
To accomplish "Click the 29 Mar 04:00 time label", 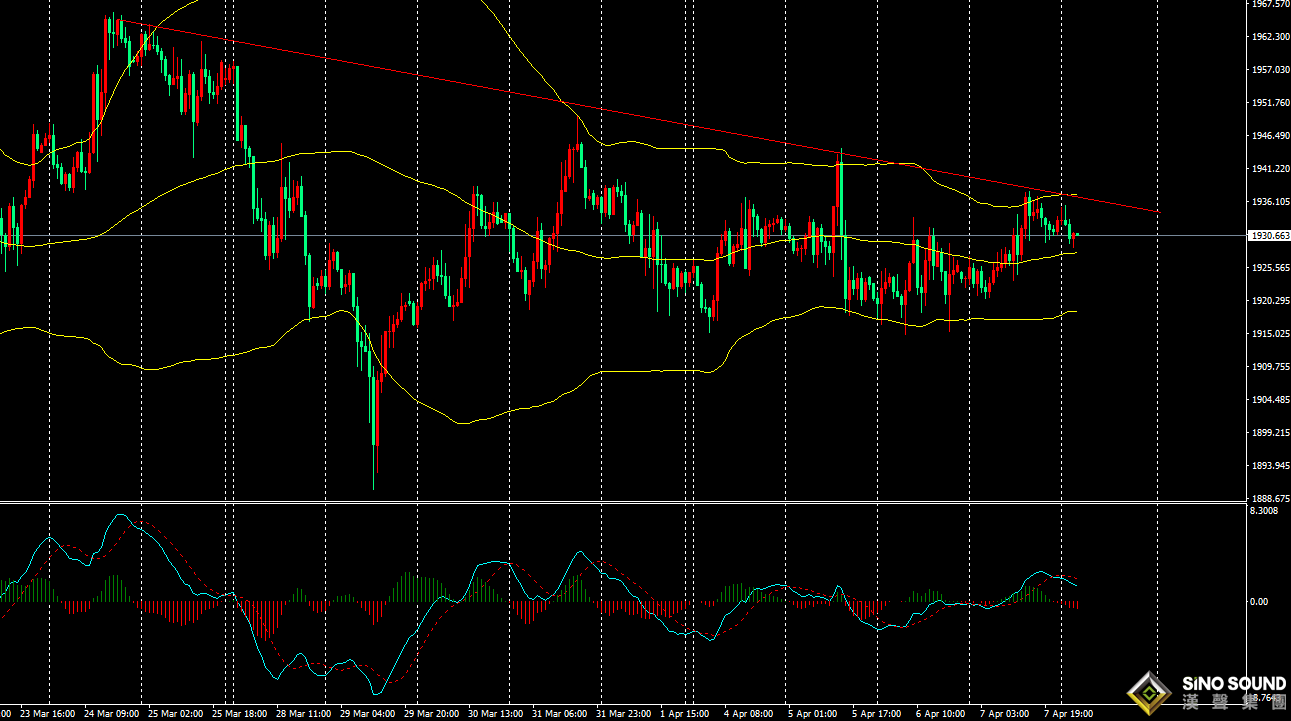I will pos(366,714).
